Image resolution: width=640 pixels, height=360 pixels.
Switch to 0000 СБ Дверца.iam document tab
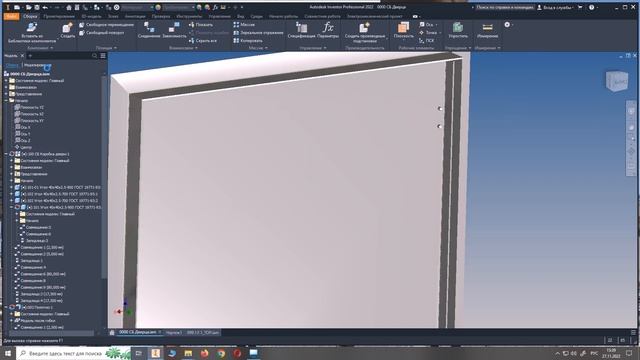click(x=138, y=332)
